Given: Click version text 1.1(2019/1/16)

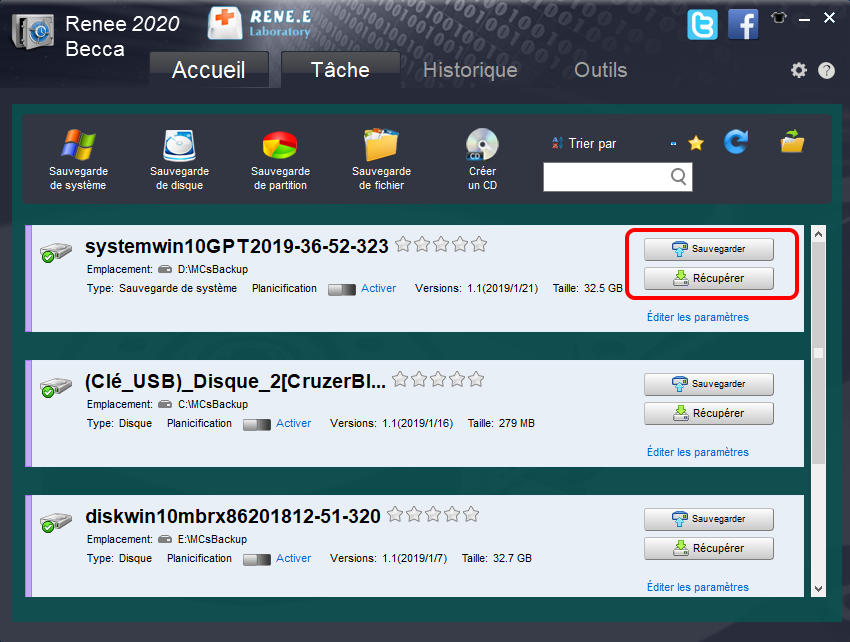Looking at the screenshot, I should coord(417,423).
